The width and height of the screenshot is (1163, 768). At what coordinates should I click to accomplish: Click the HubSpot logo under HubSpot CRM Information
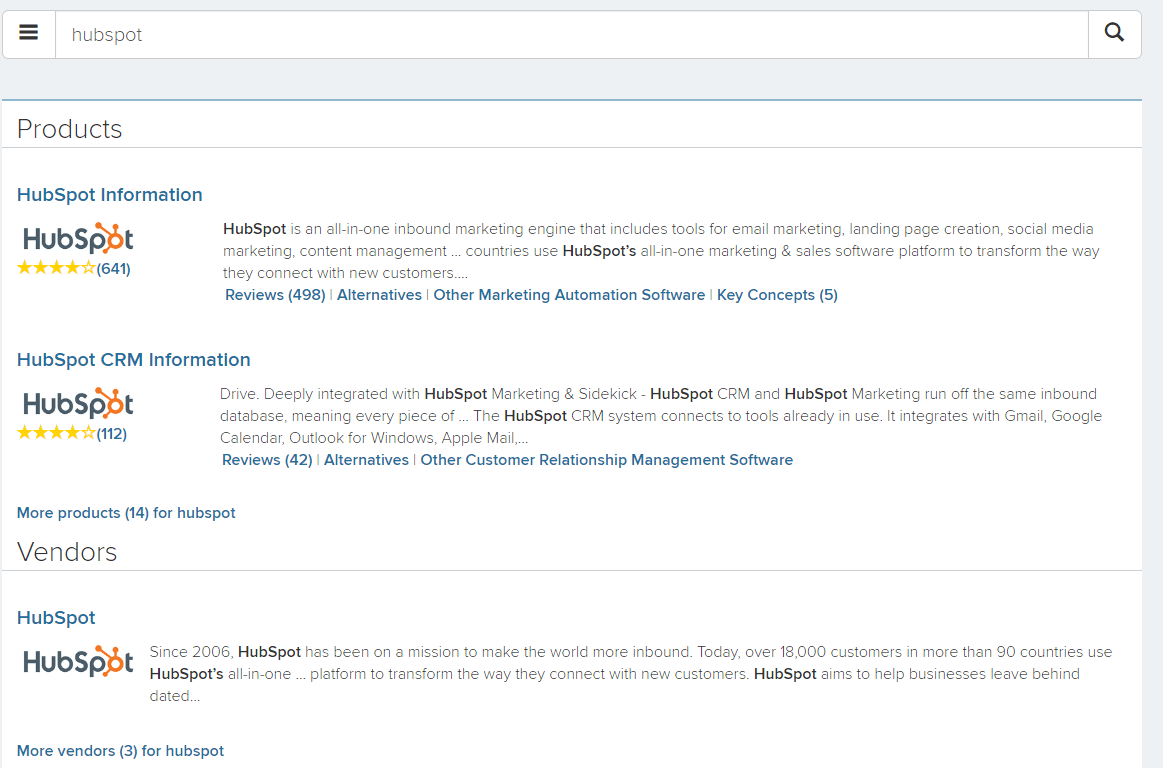(x=79, y=403)
